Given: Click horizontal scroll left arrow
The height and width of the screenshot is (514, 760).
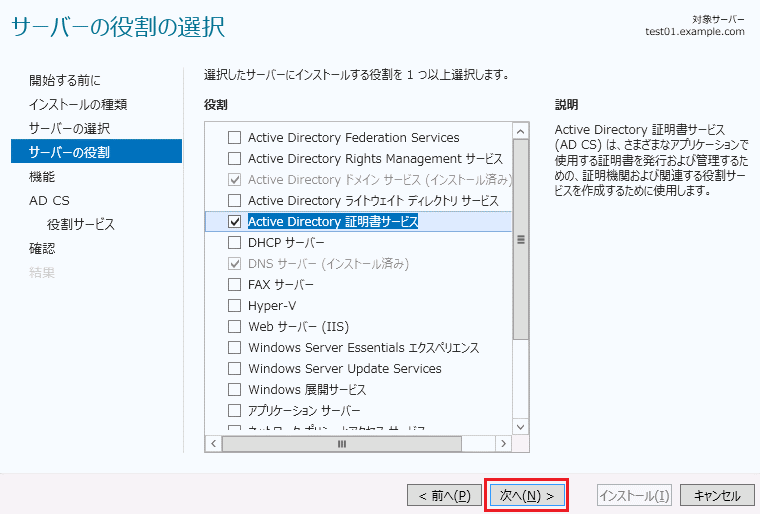Looking at the screenshot, I should (x=213, y=444).
